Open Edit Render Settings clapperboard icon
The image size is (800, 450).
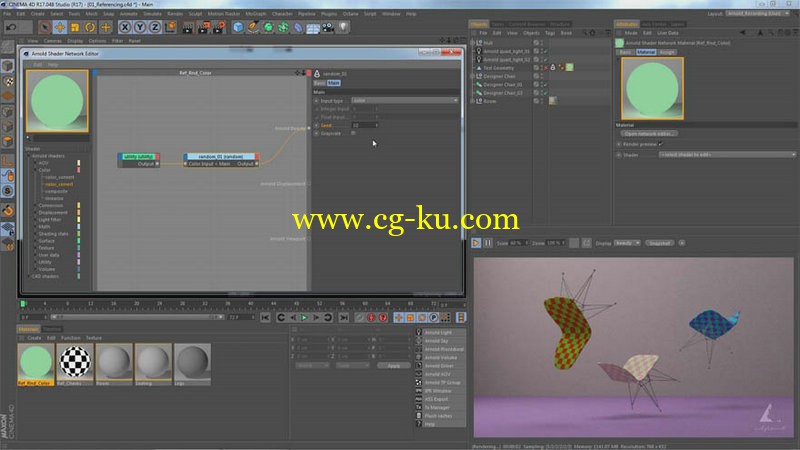[219, 27]
